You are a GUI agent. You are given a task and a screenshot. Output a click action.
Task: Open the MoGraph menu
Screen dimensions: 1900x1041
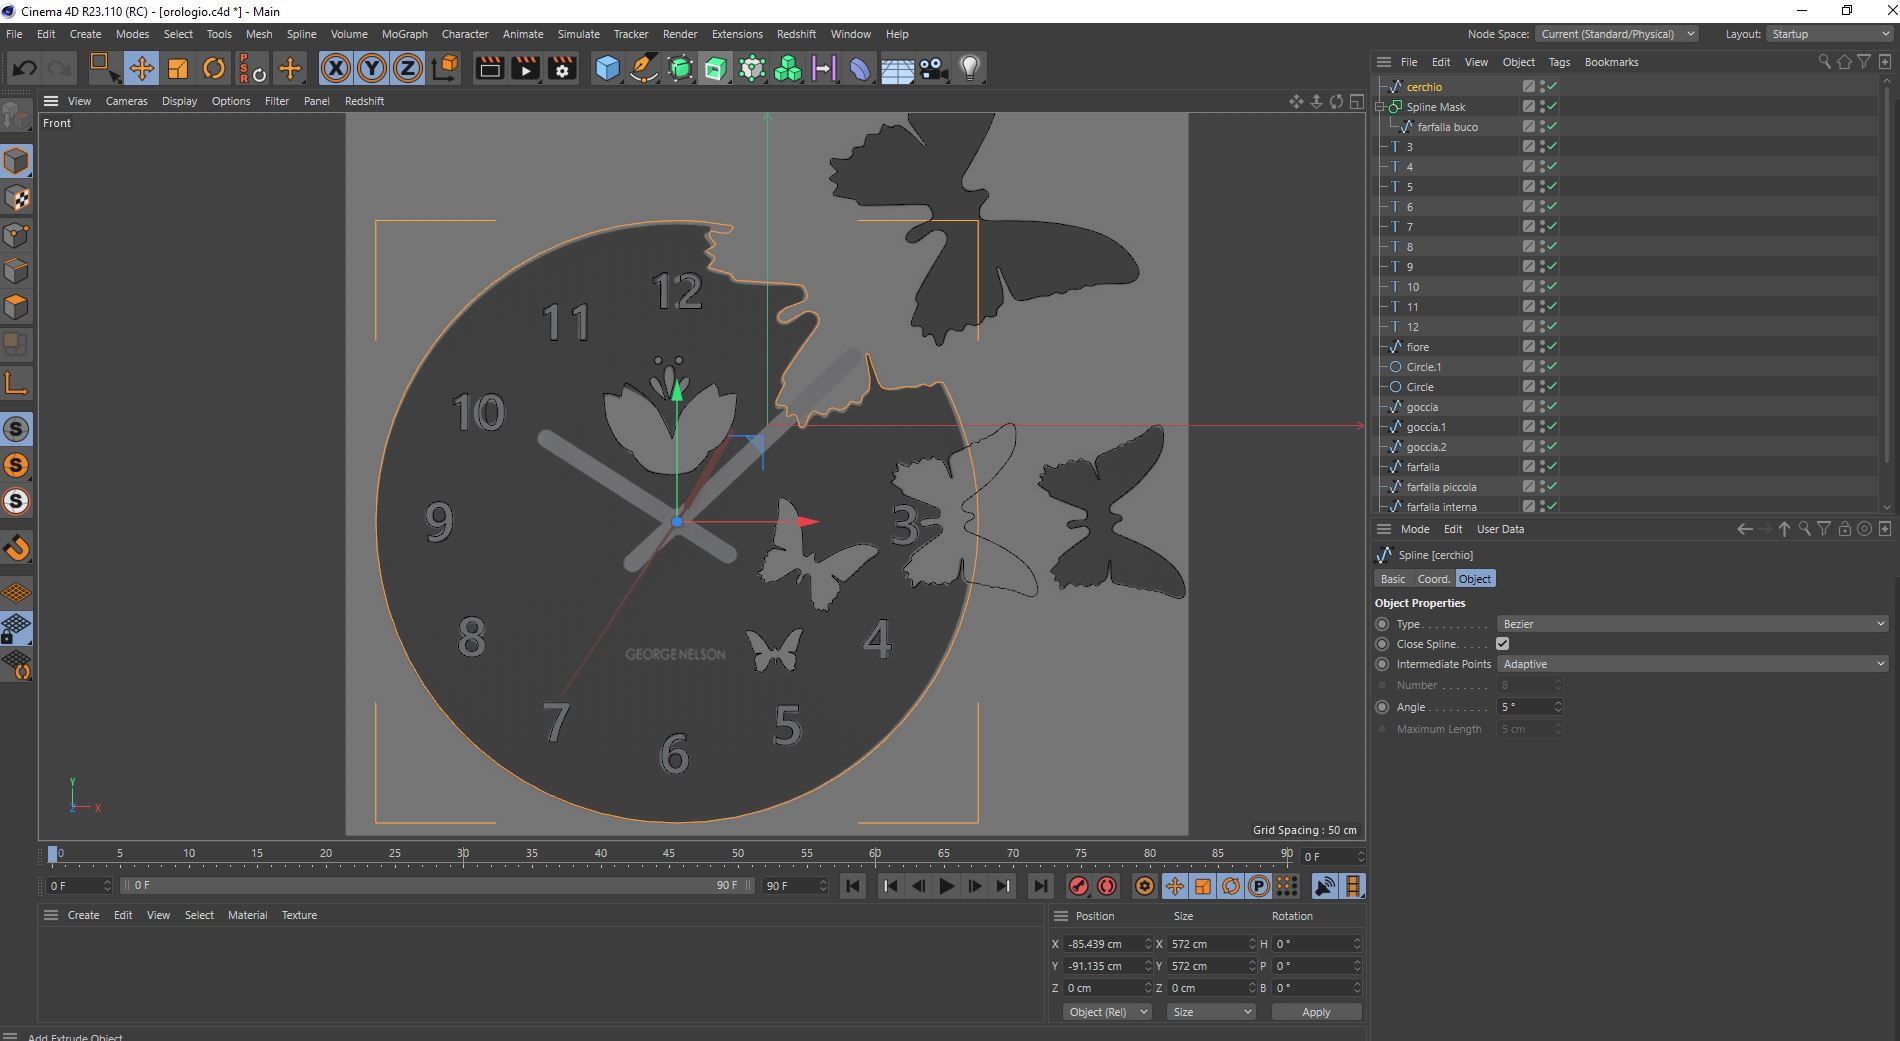coord(404,34)
